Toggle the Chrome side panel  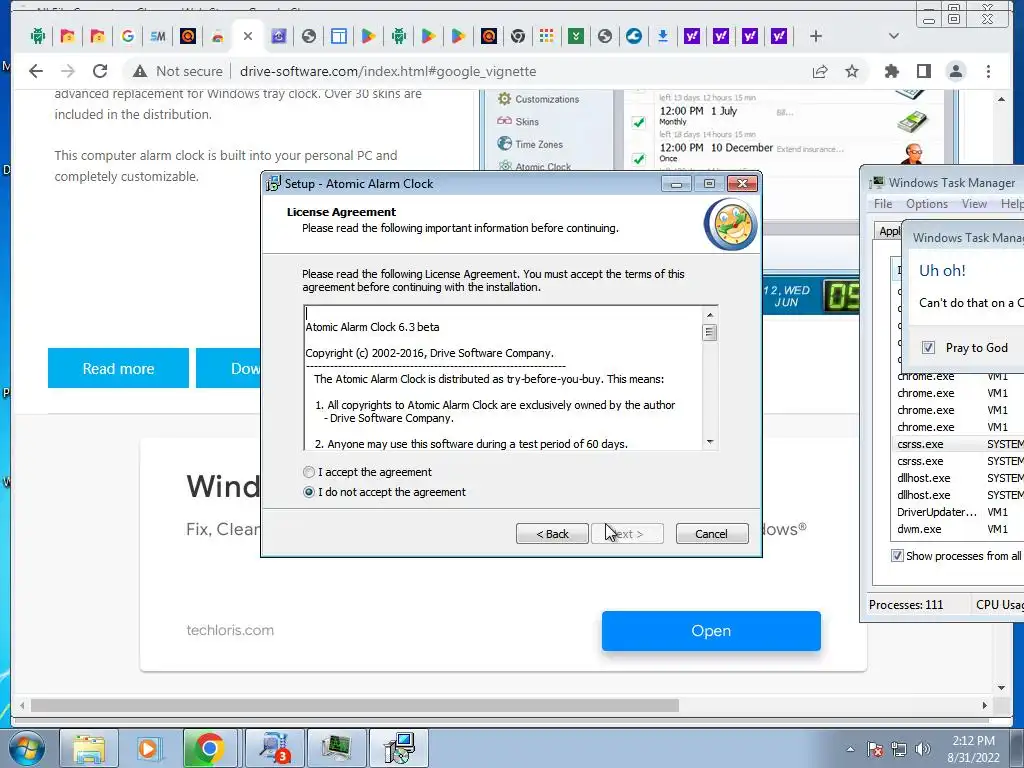point(923,71)
